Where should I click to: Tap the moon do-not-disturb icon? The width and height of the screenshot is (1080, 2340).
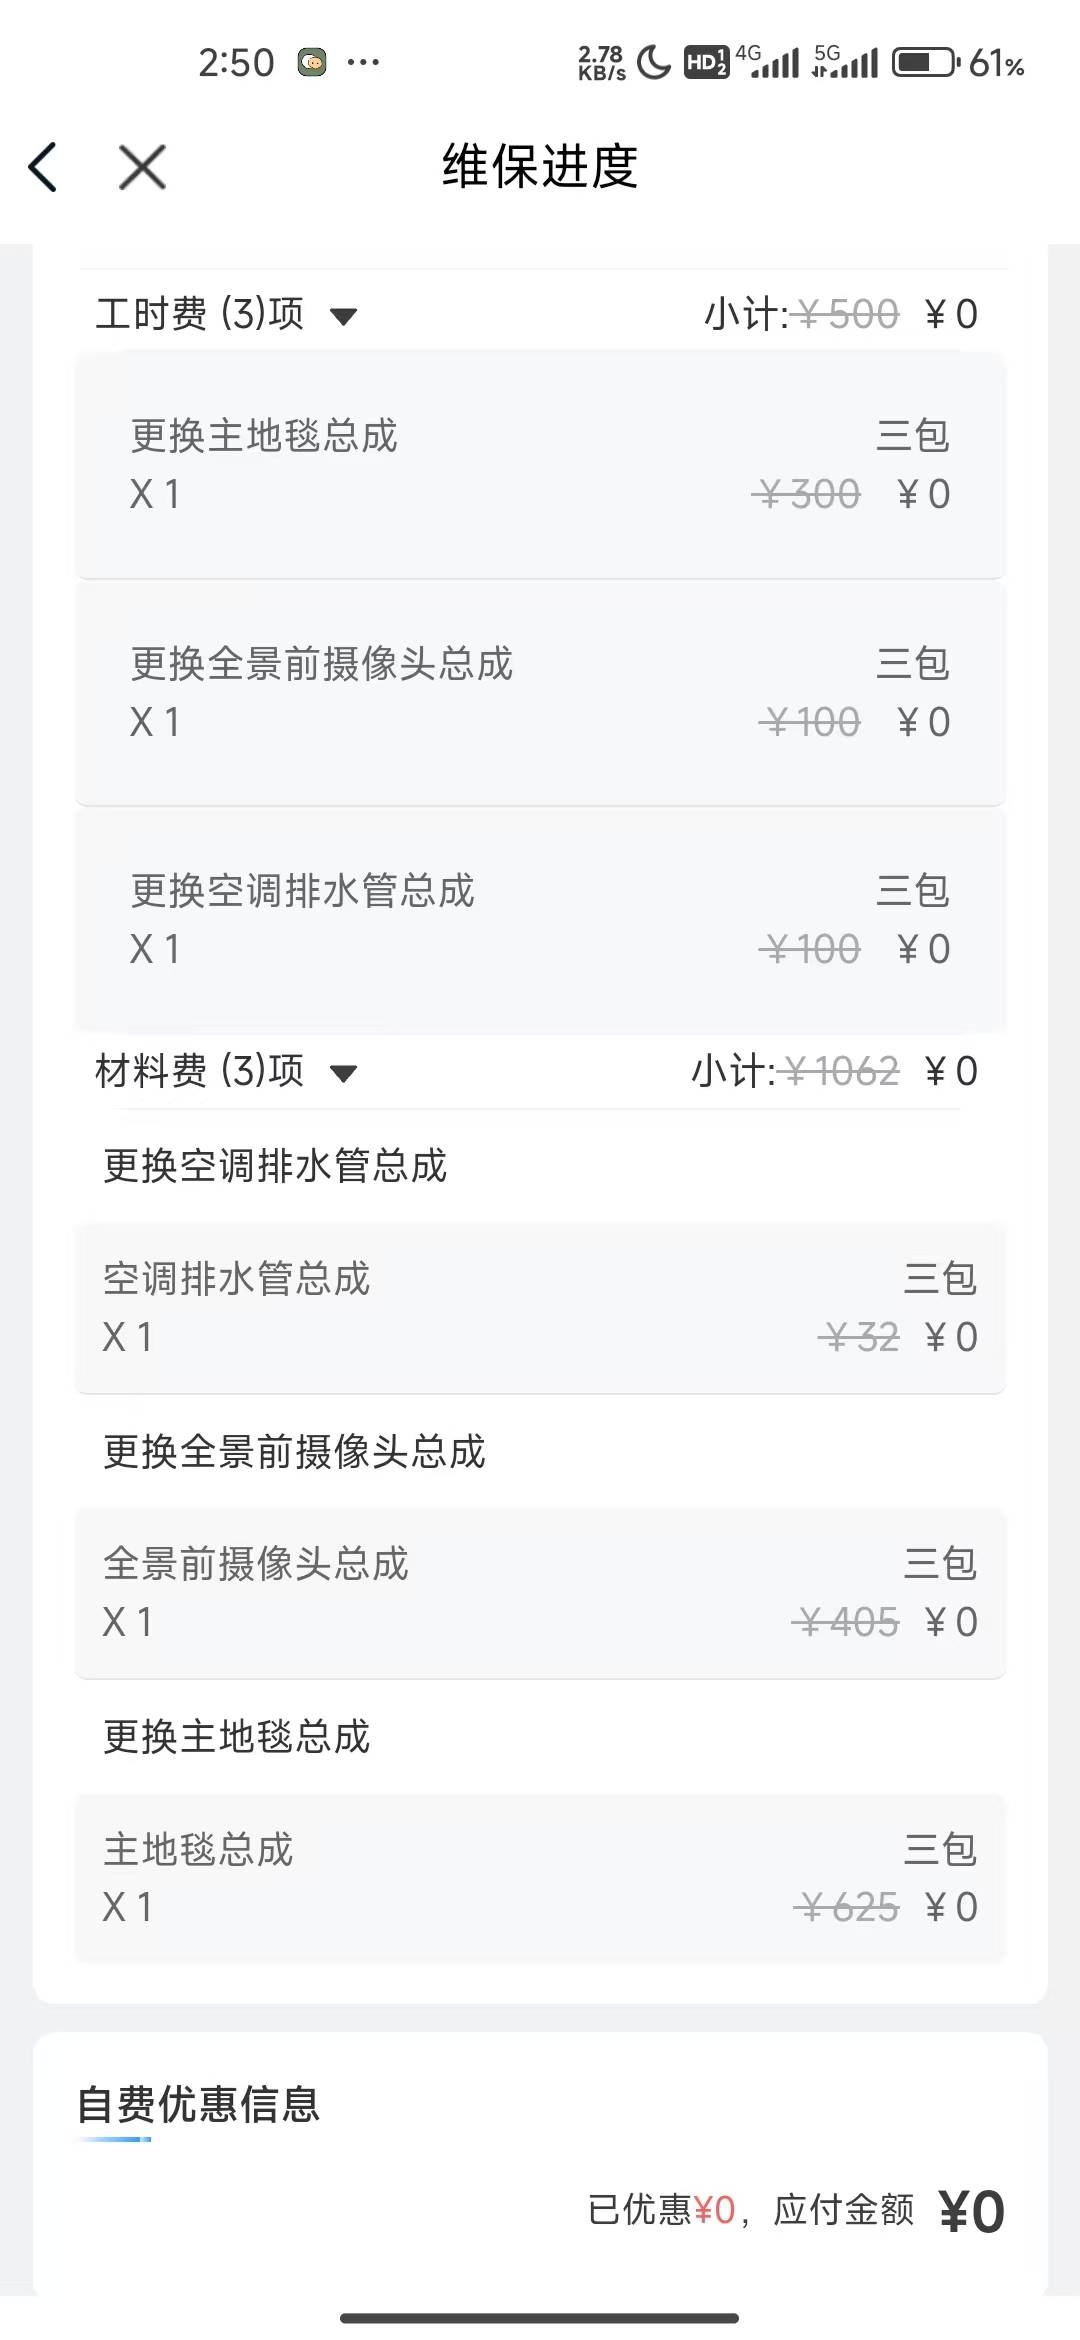click(653, 63)
